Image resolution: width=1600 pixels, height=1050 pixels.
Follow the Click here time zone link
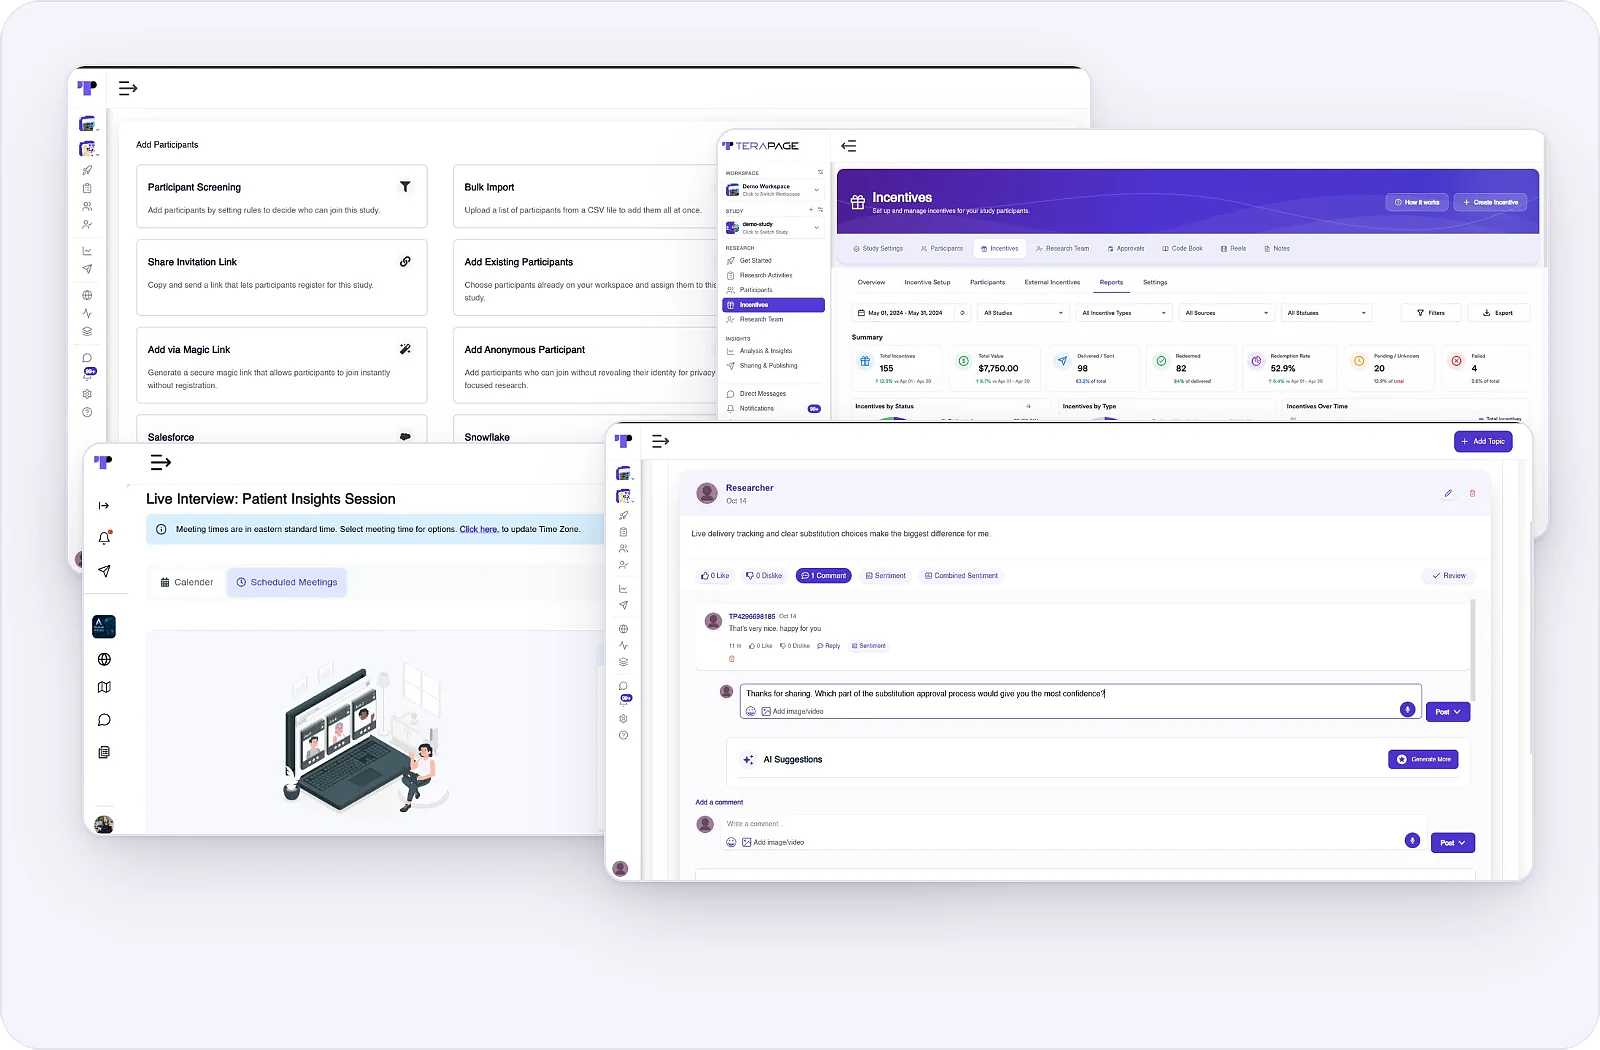point(478,529)
